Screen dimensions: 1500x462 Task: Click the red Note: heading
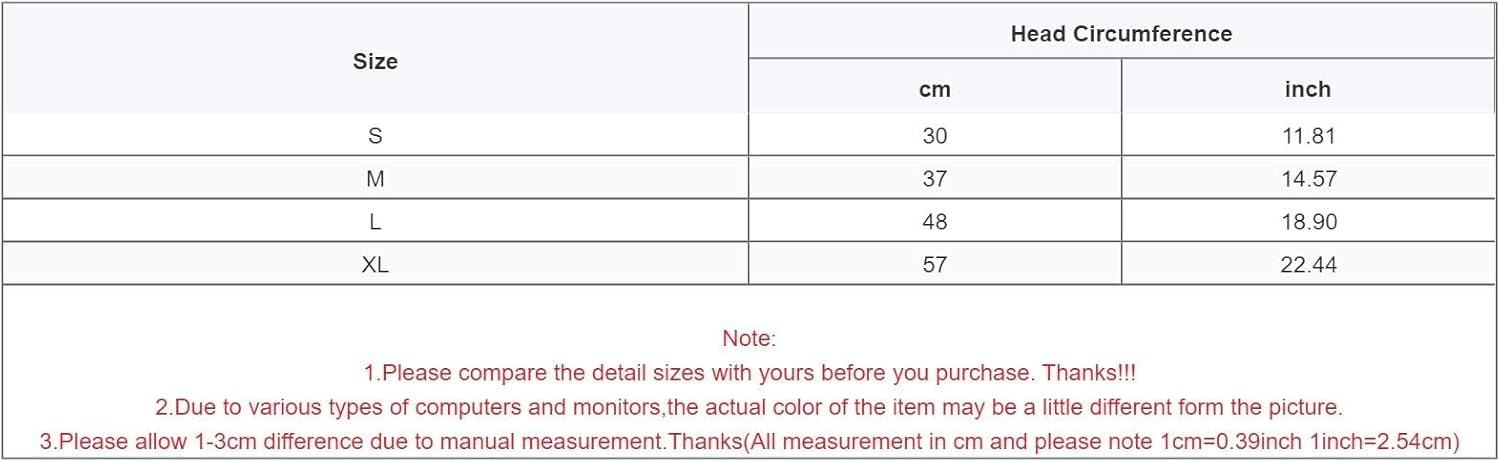point(749,339)
